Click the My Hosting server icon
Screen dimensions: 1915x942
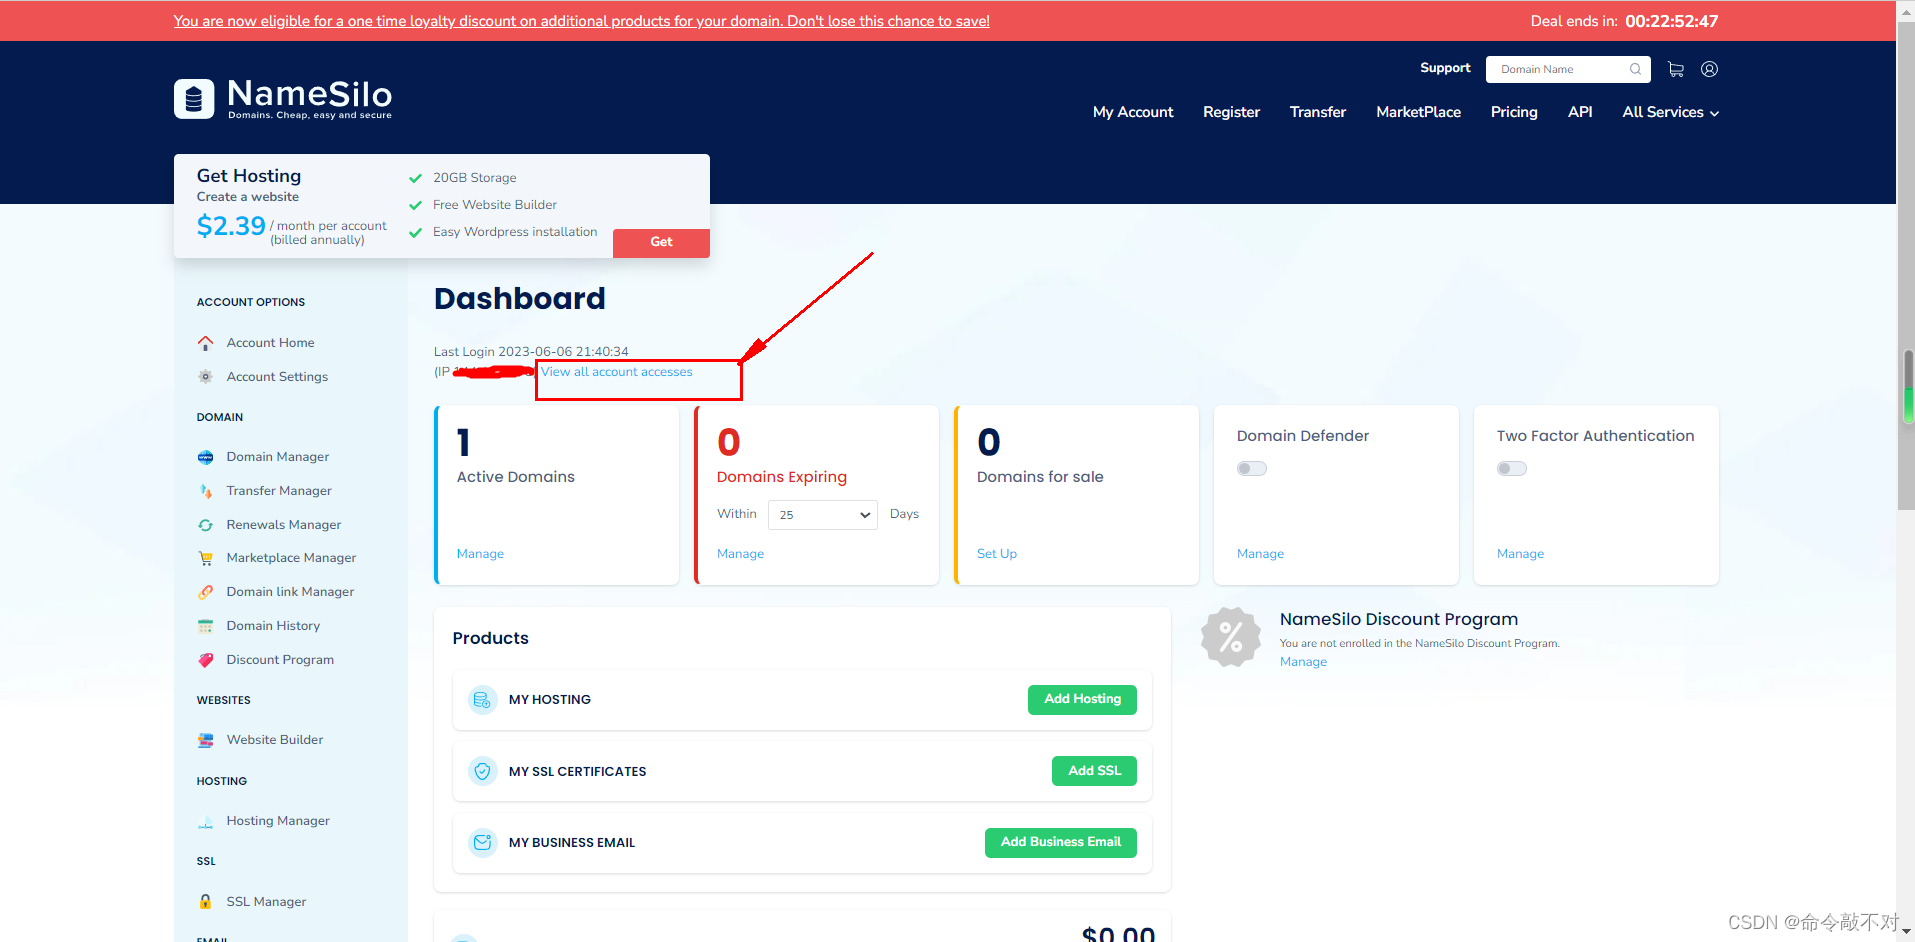[x=482, y=700]
